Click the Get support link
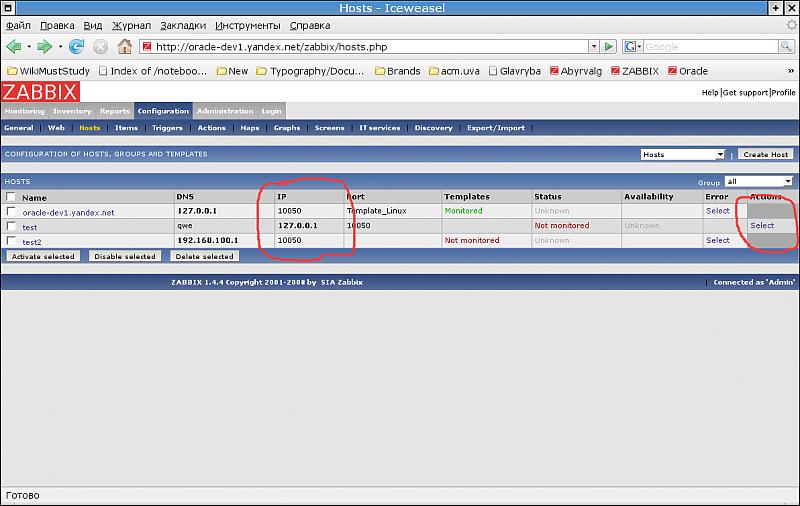The height and width of the screenshot is (506, 800). click(x=745, y=92)
